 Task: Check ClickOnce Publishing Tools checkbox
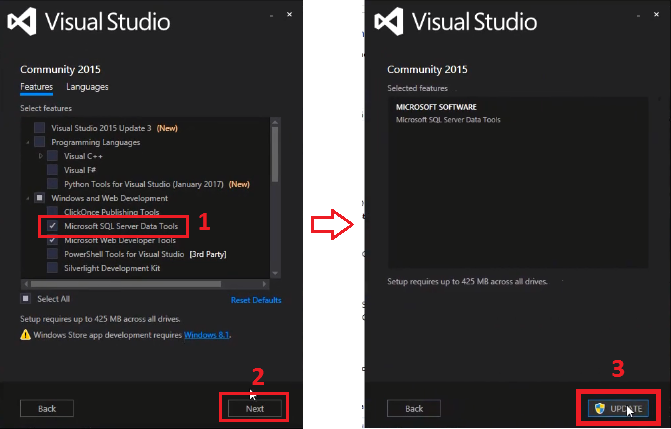coord(52,211)
